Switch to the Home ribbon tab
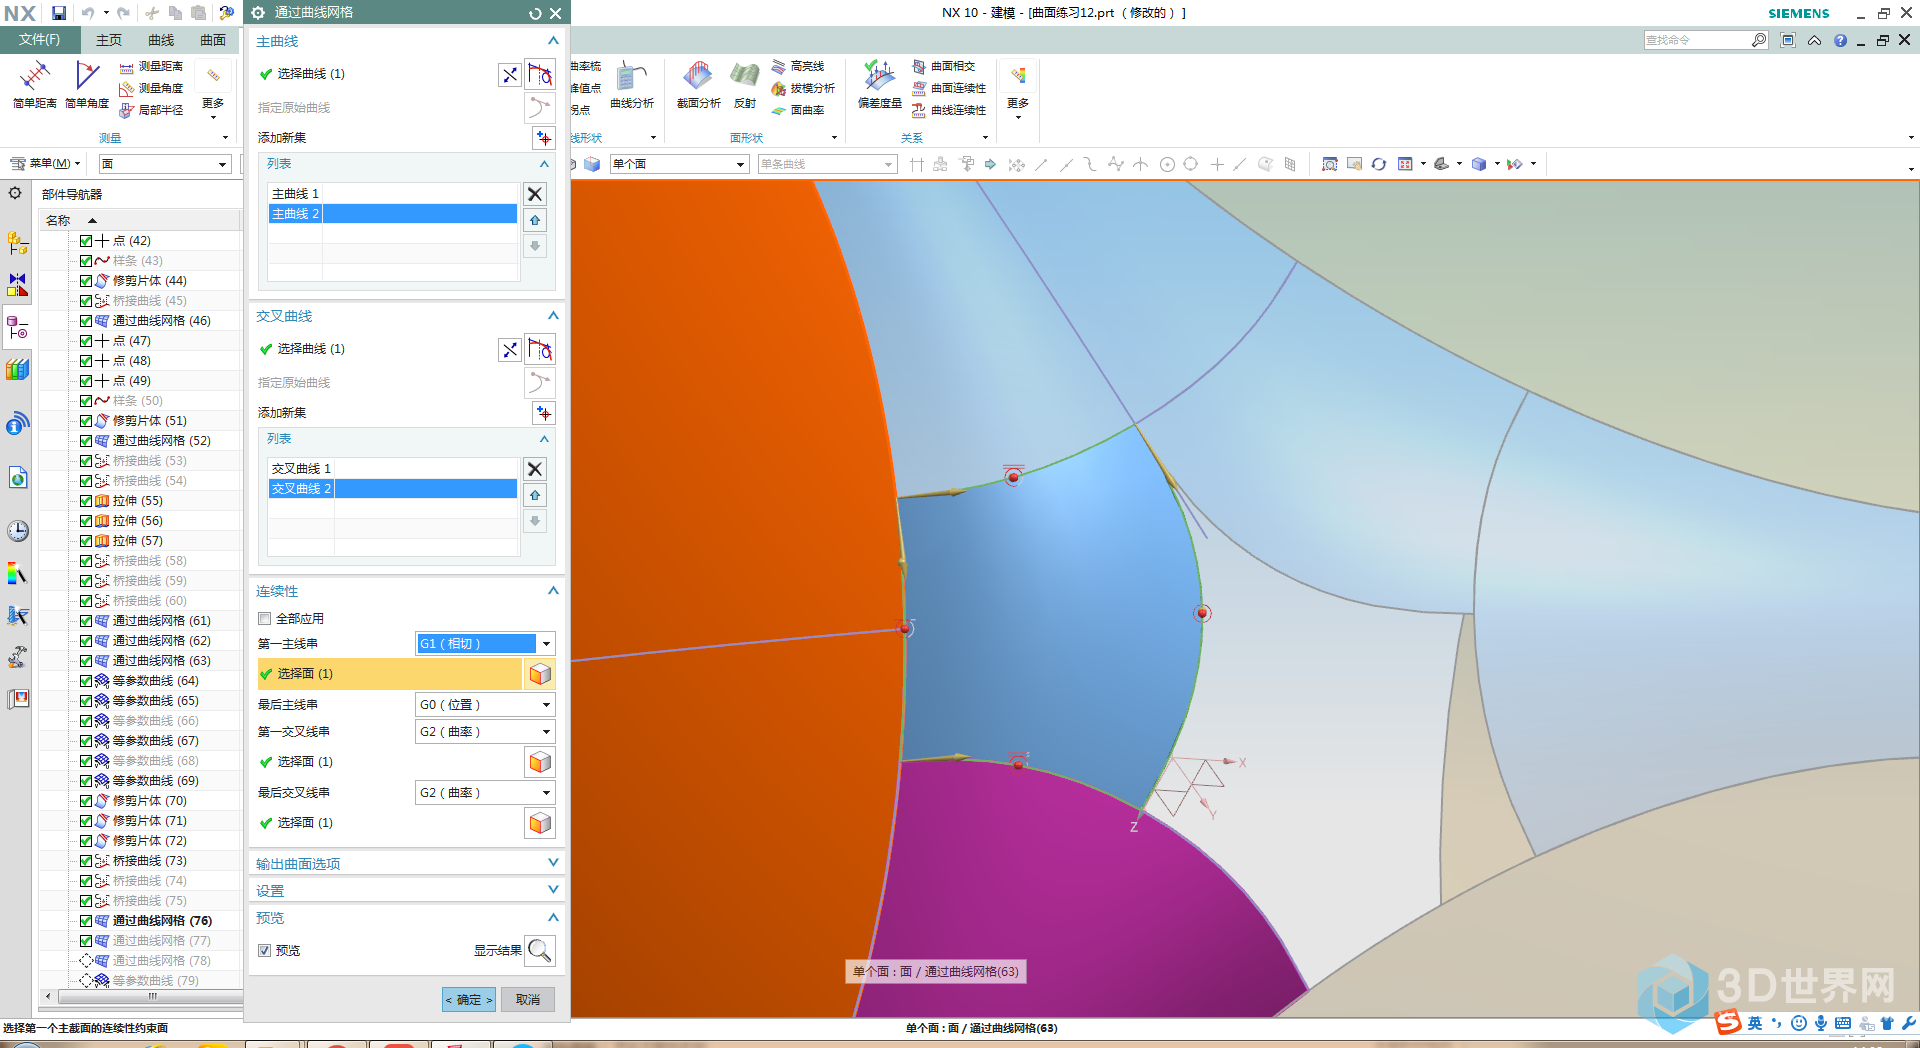 (x=109, y=40)
